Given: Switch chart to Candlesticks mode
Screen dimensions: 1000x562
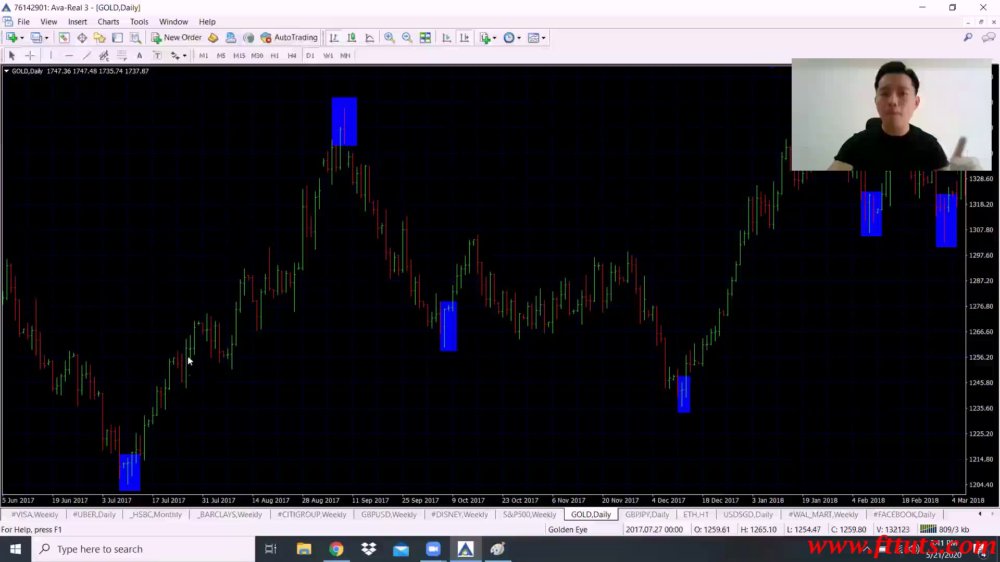Looking at the screenshot, I should point(351,38).
